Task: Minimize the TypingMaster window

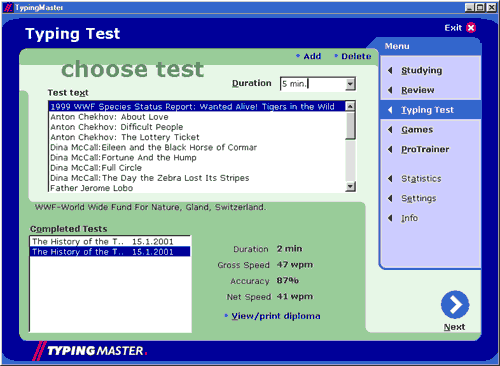Action: coord(469,7)
